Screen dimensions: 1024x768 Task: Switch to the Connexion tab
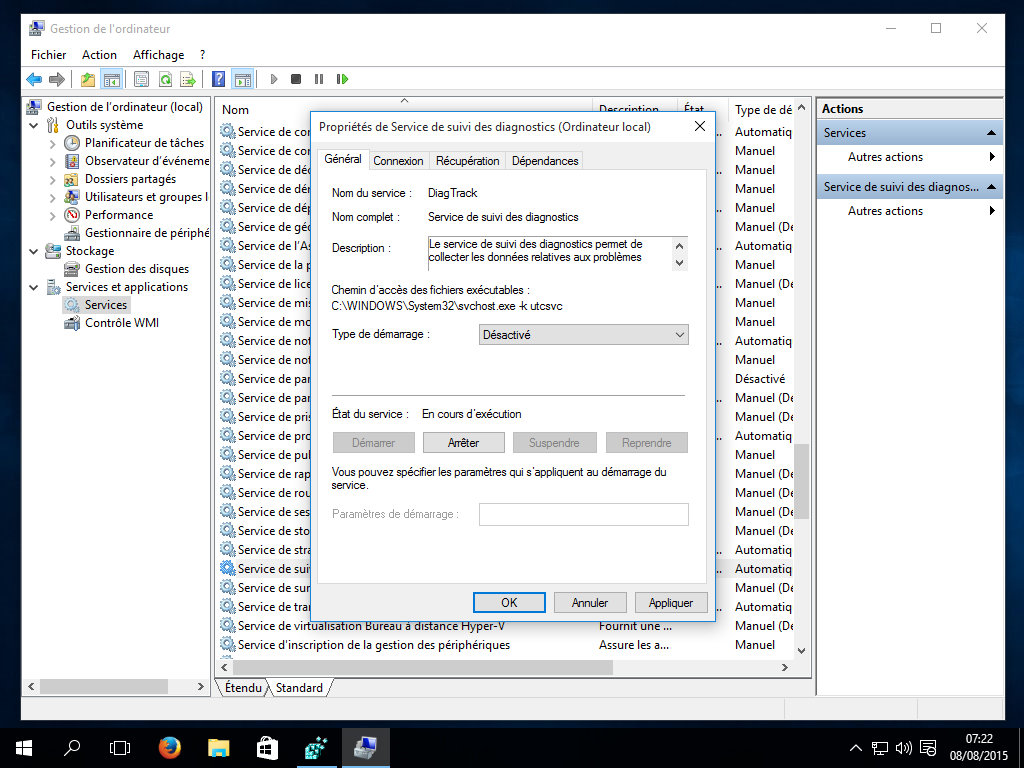[x=398, y=161]
